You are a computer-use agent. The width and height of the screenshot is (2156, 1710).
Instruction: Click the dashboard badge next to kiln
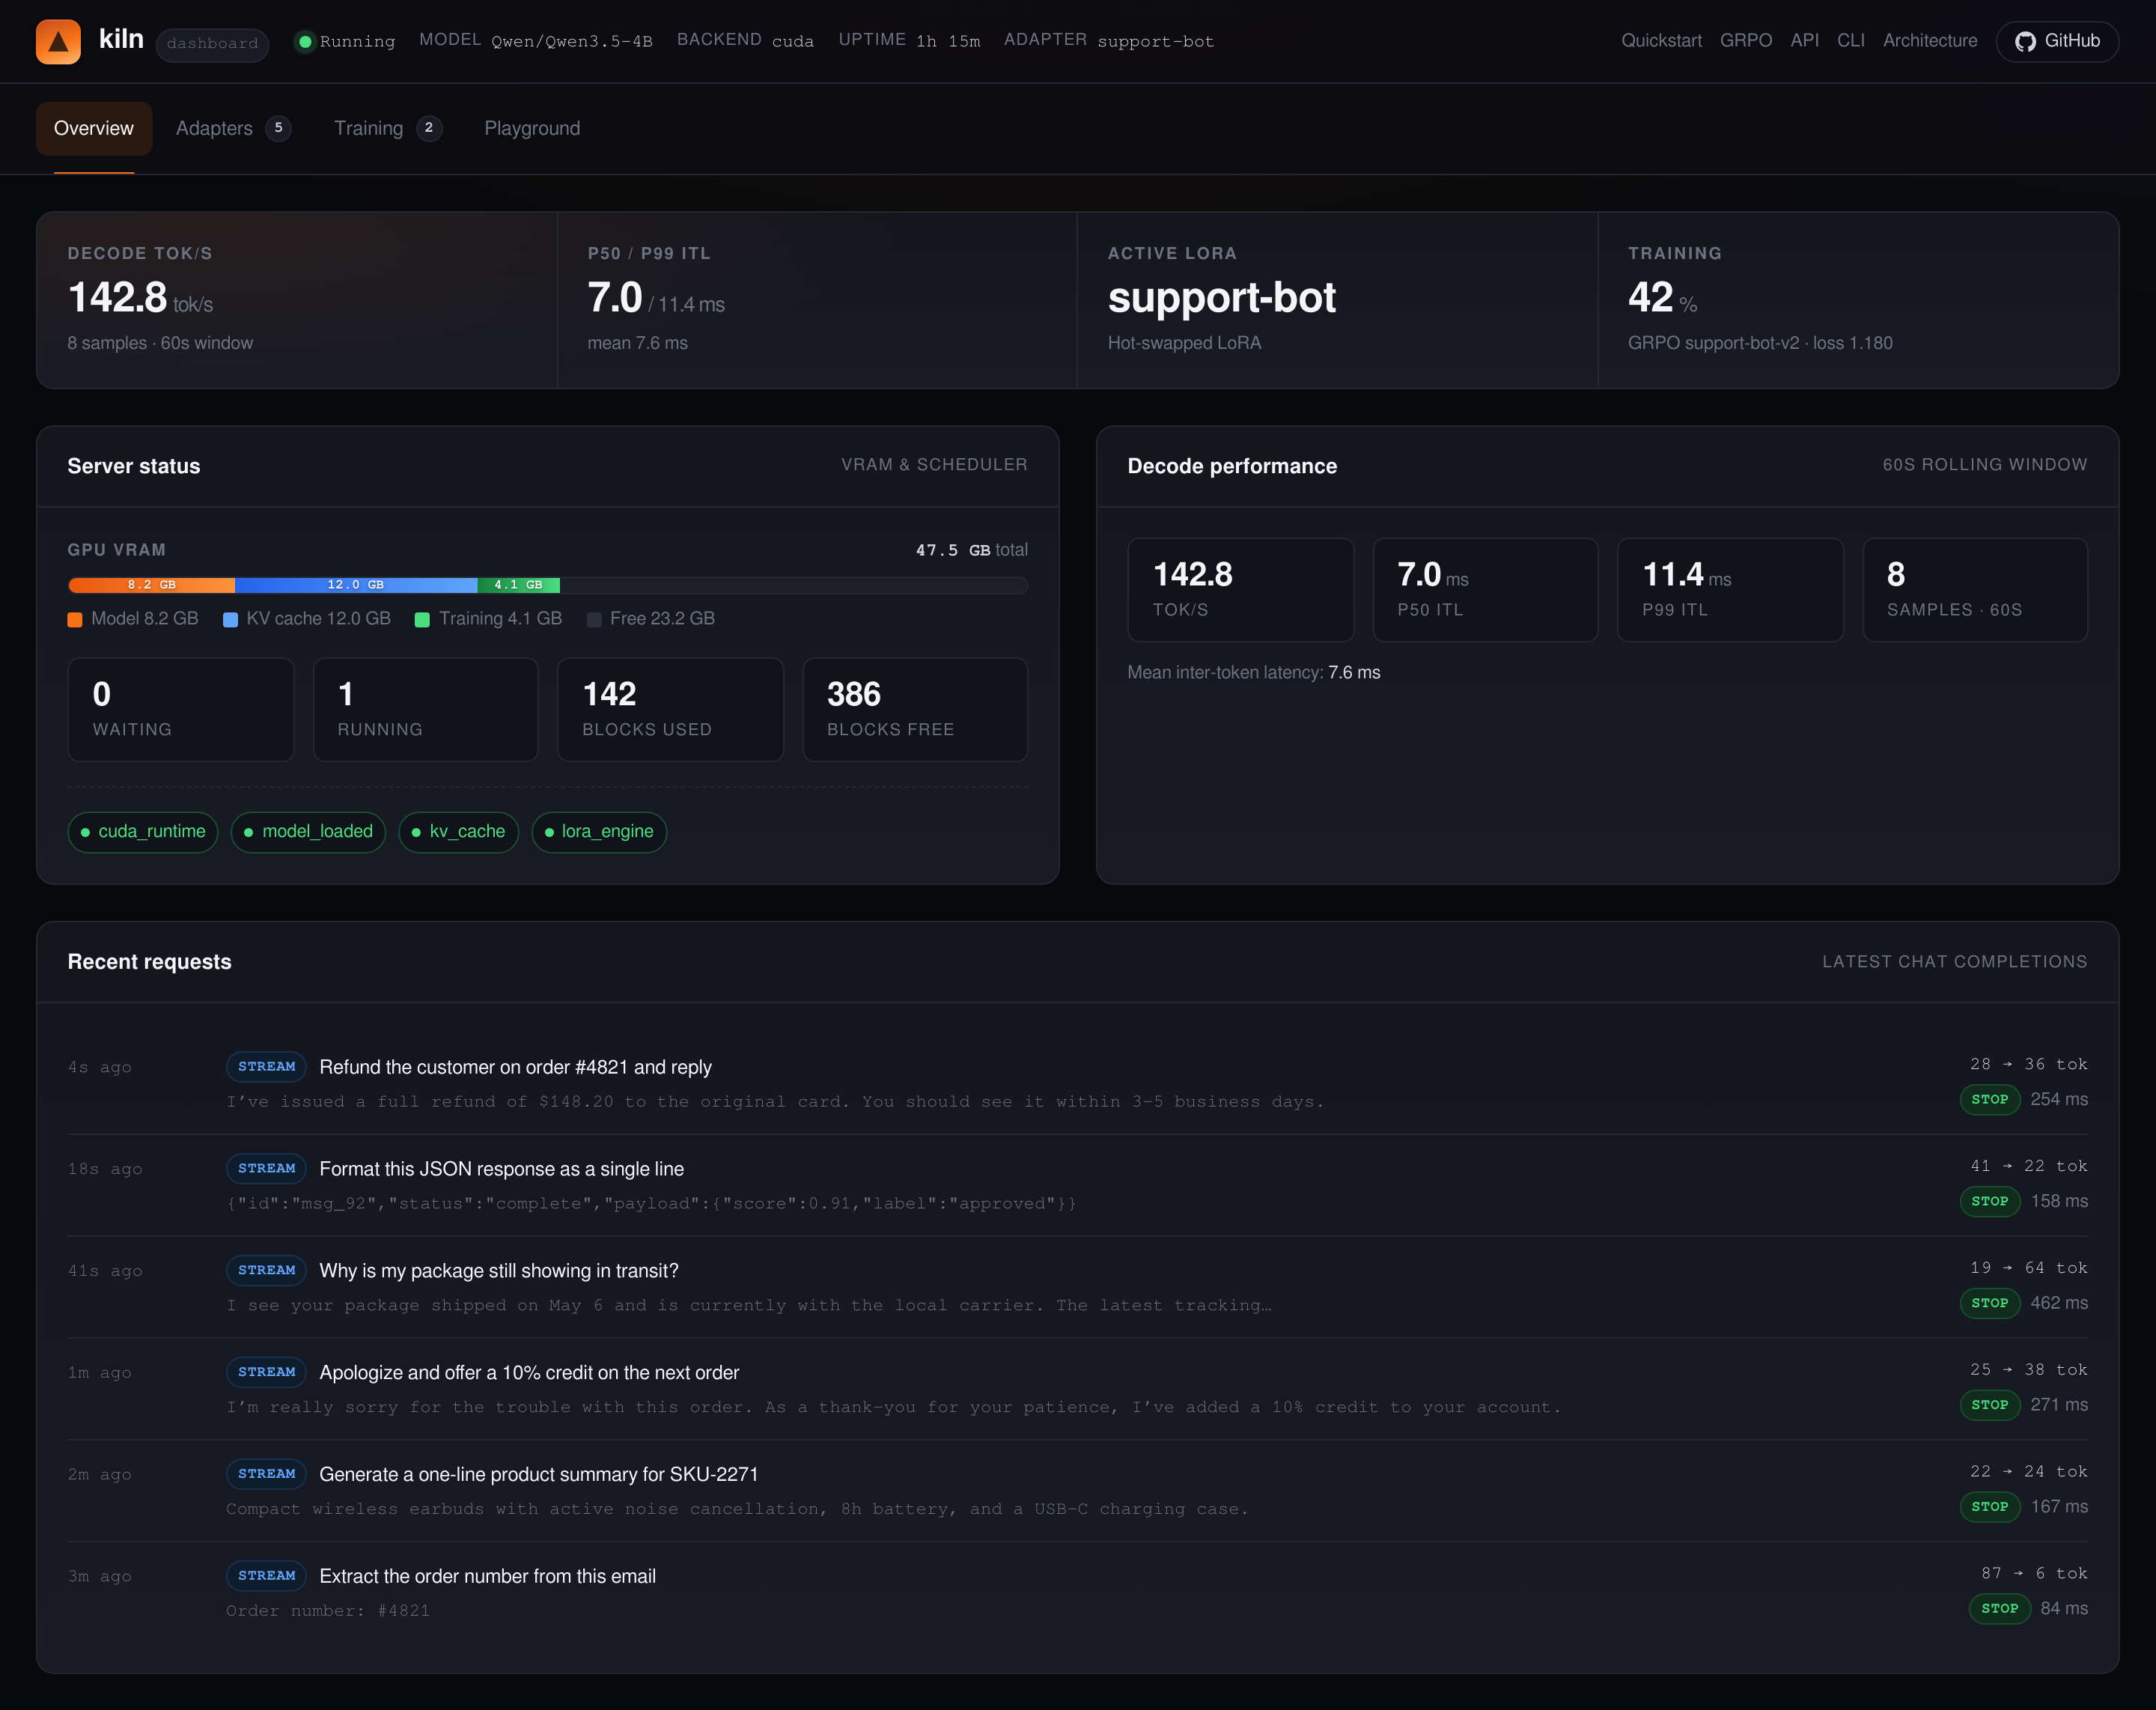[212, 44]
